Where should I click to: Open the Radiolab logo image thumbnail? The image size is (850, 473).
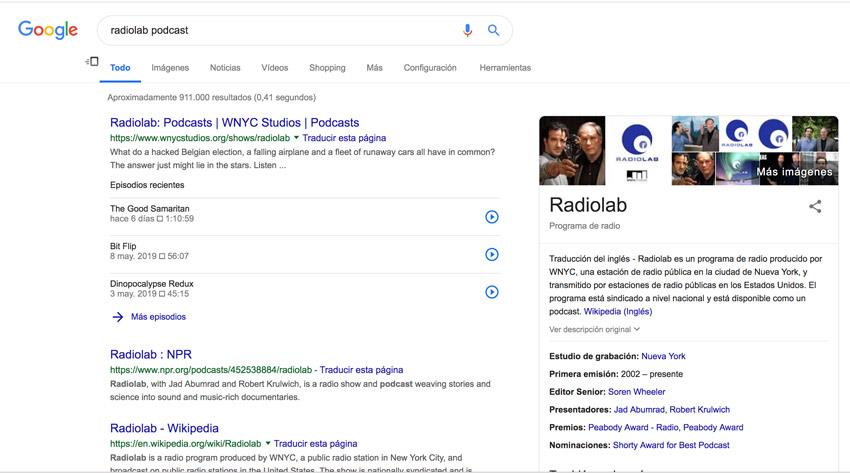(638, 151)
